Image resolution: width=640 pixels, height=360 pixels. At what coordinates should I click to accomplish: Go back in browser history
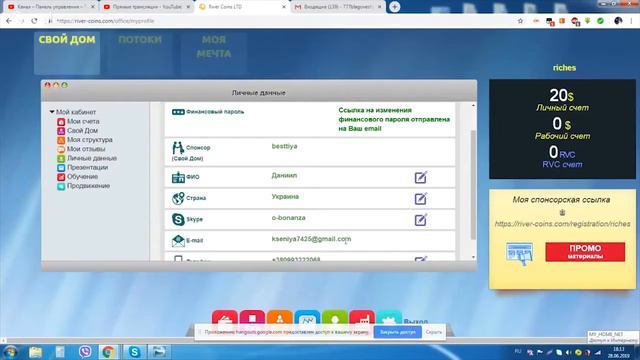point(9,21)
